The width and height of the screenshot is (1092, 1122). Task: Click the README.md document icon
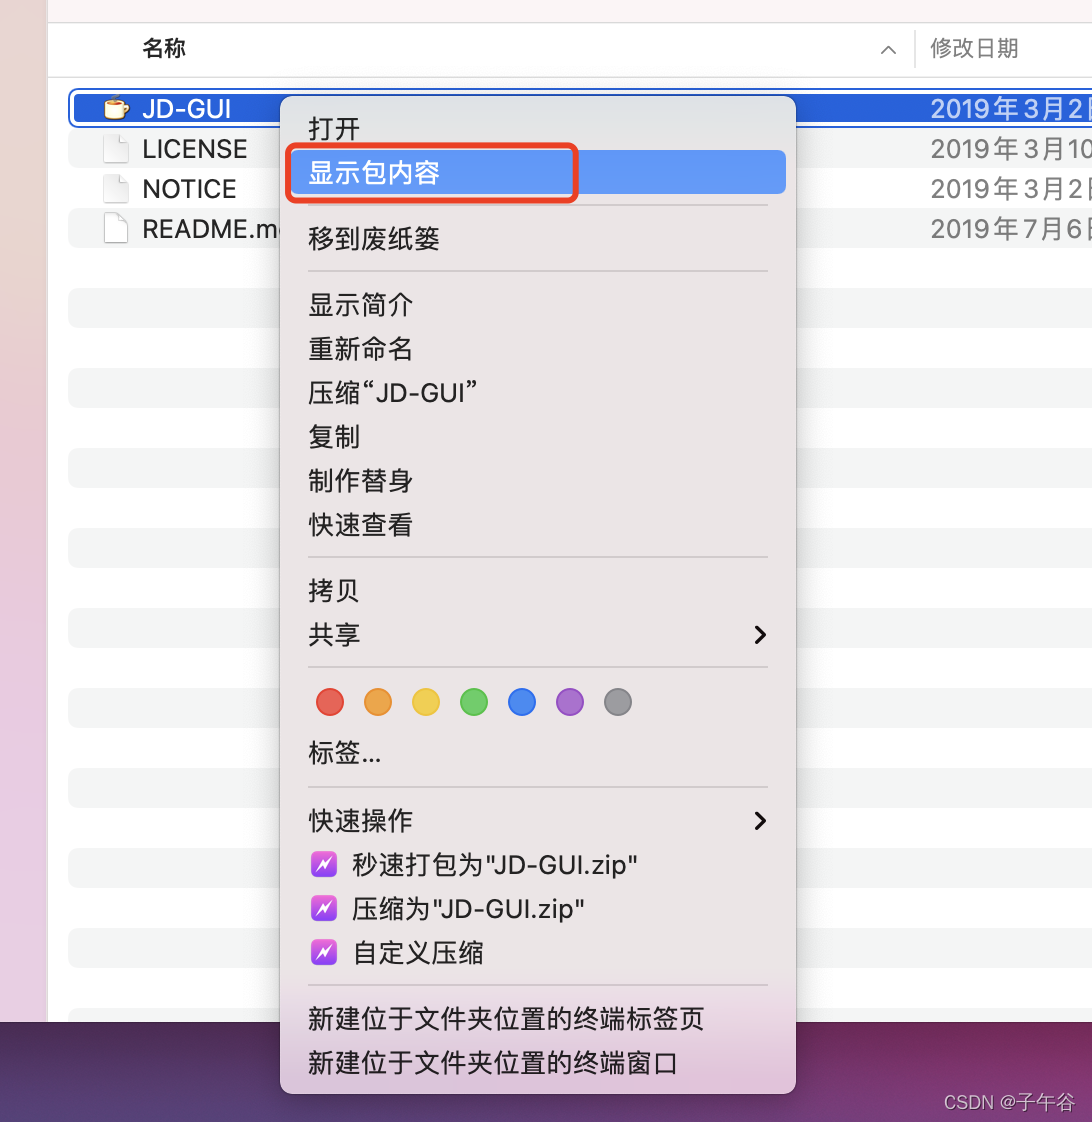point(116,228)
